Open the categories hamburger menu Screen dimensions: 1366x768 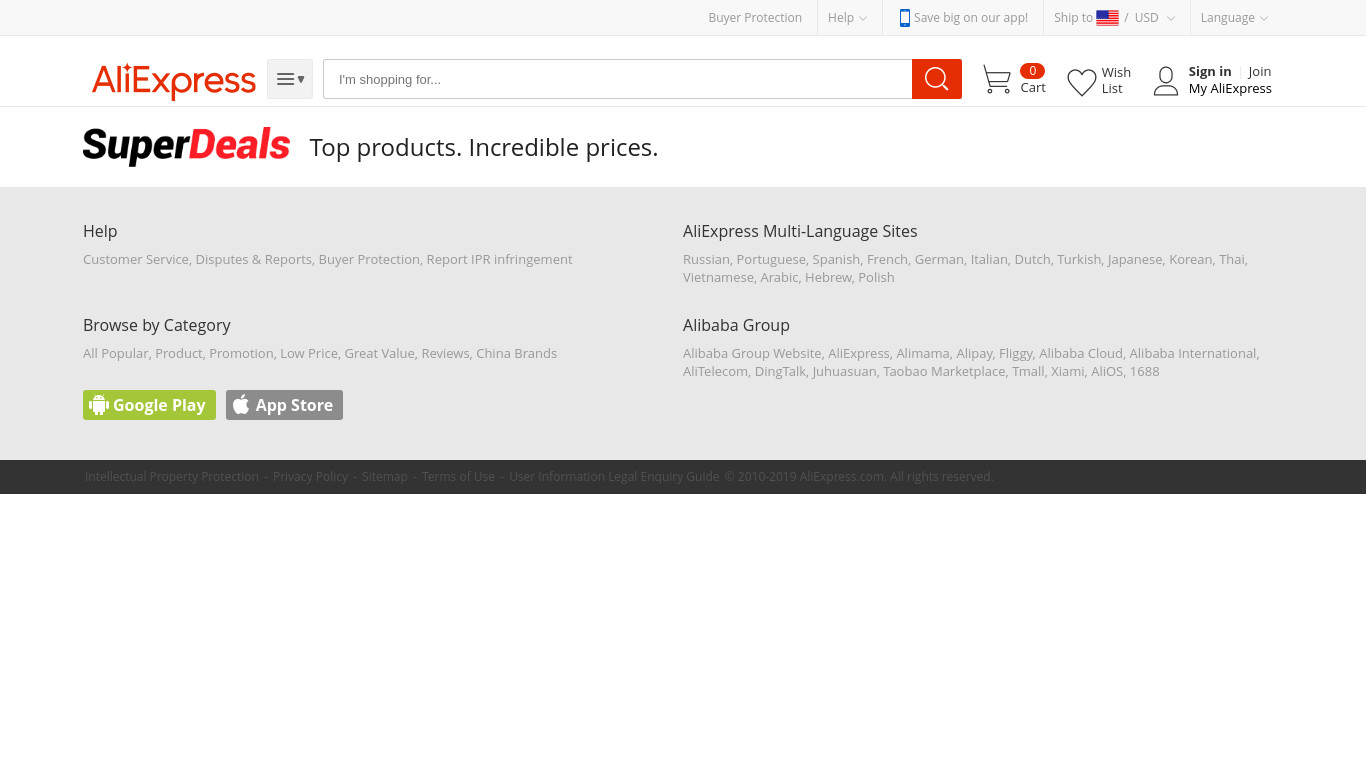290,79
